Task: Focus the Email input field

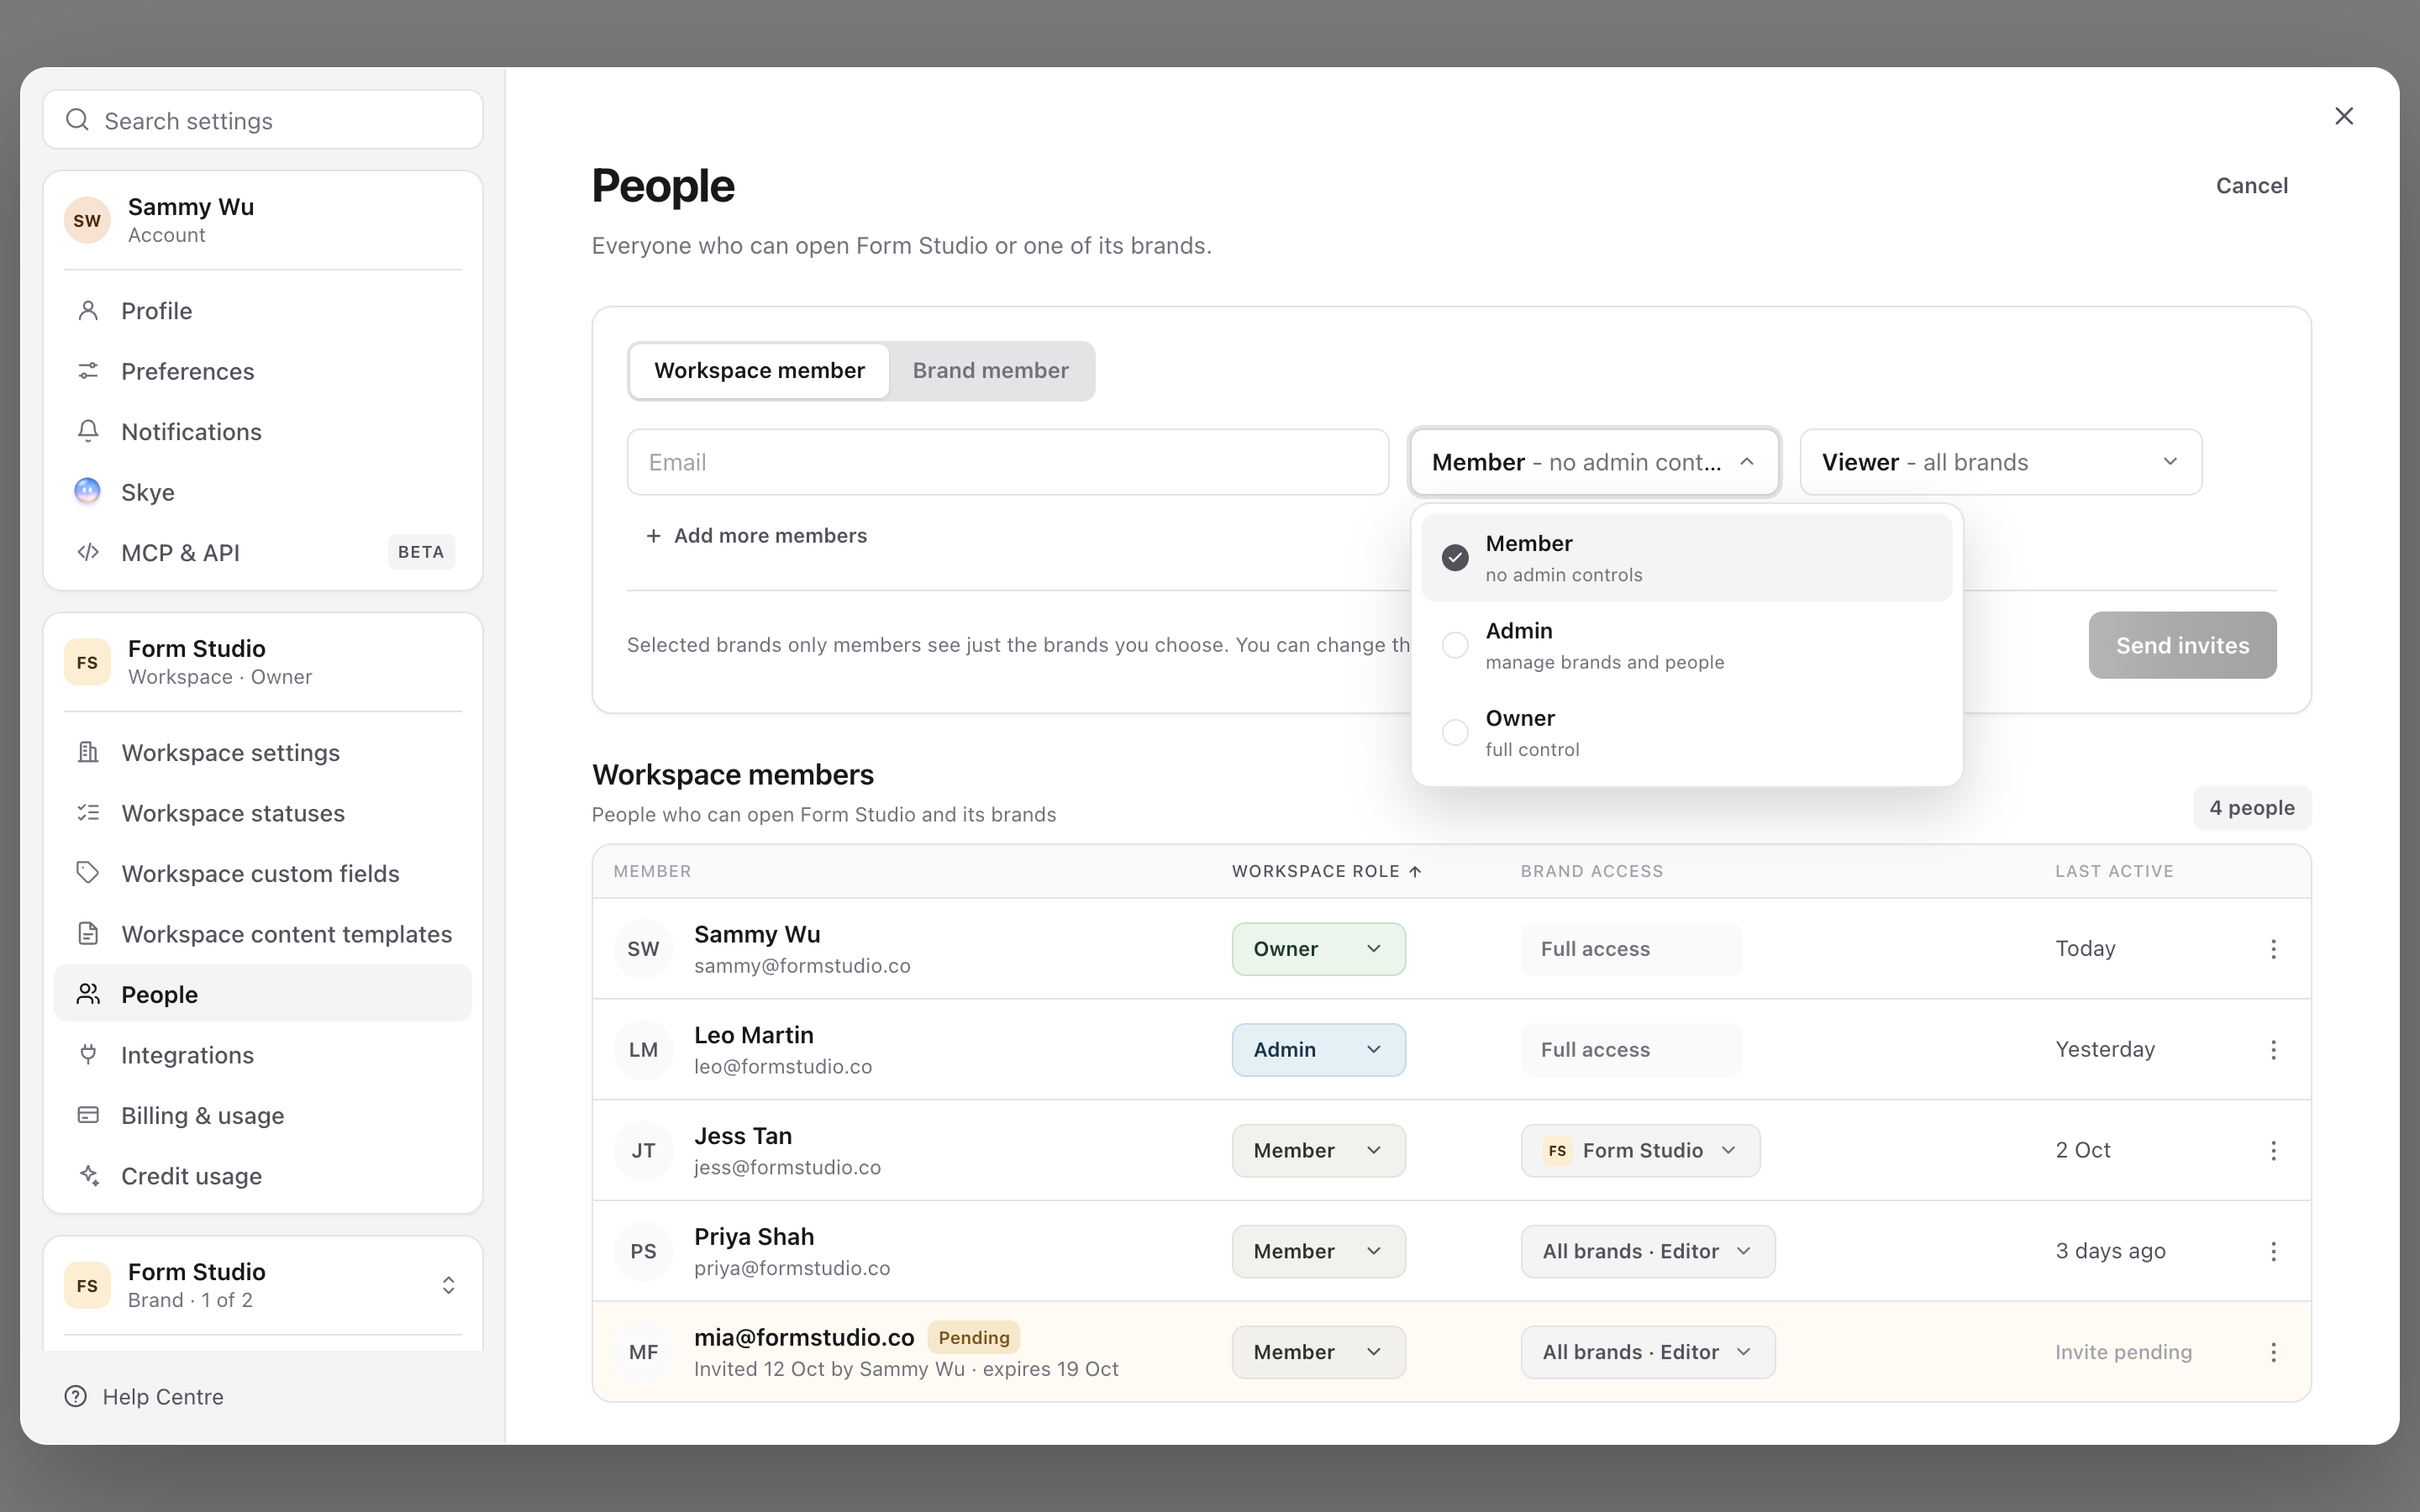Action: pyautogui.click(x=1007, y=462)
